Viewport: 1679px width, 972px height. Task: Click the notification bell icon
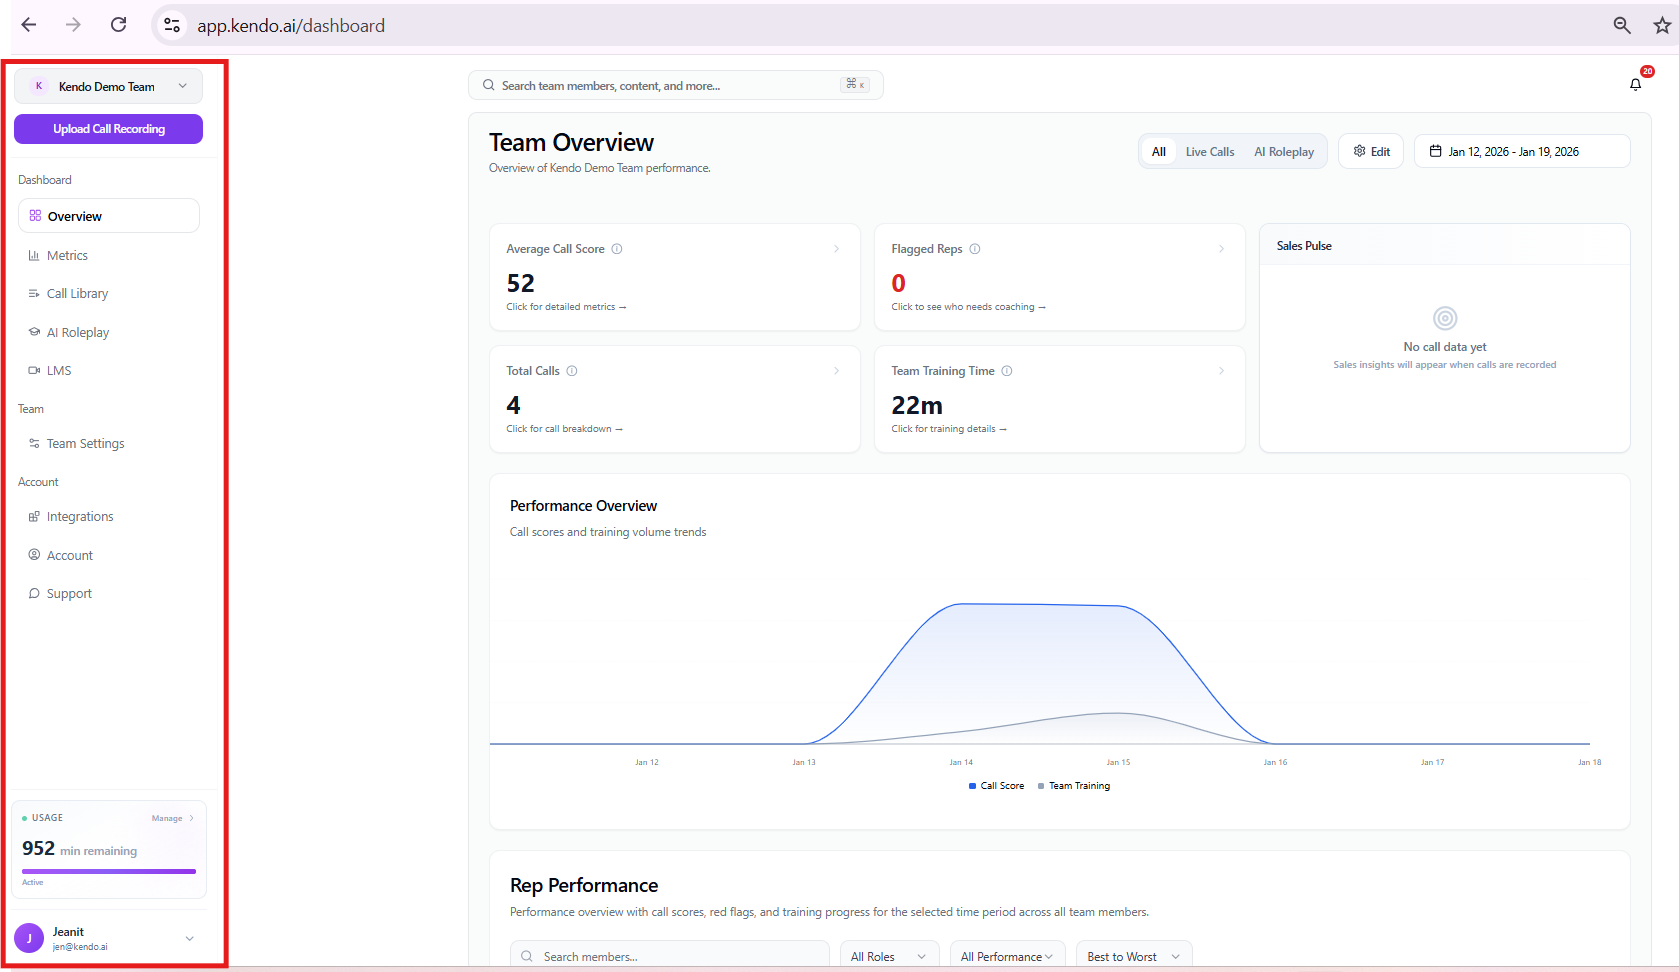[1635, 84]
